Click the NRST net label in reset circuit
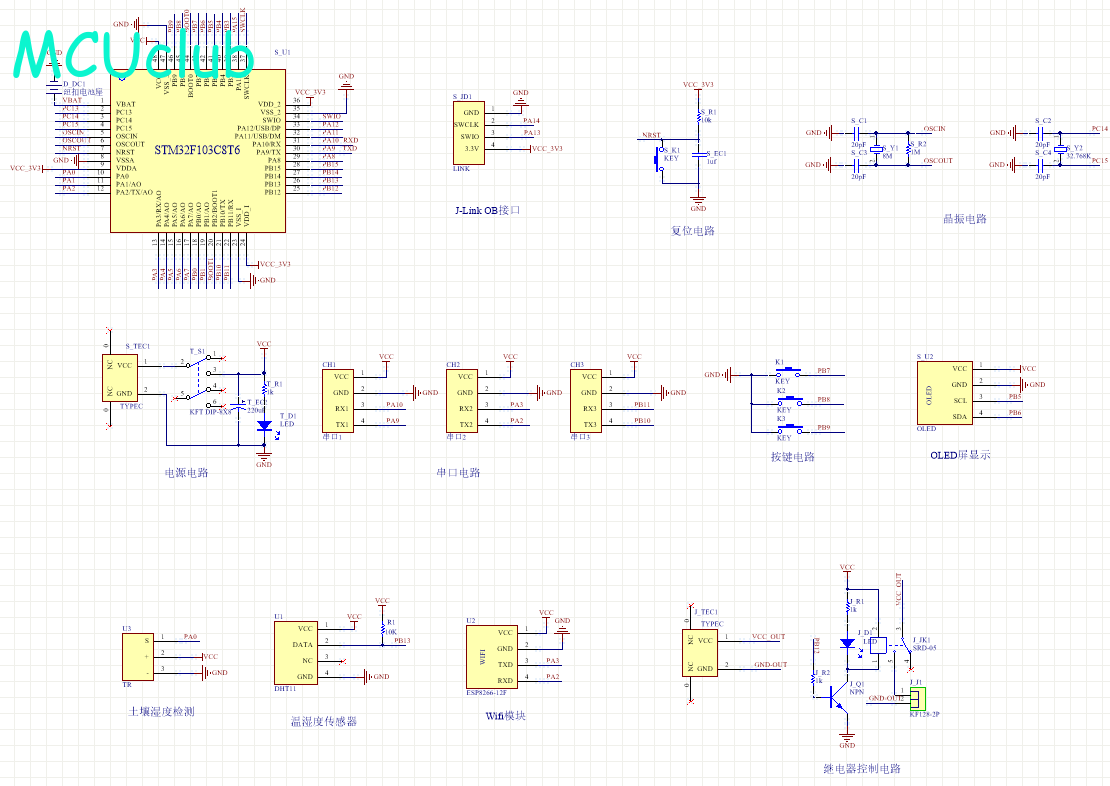The image size is (1110, 786). coord(651,135)
